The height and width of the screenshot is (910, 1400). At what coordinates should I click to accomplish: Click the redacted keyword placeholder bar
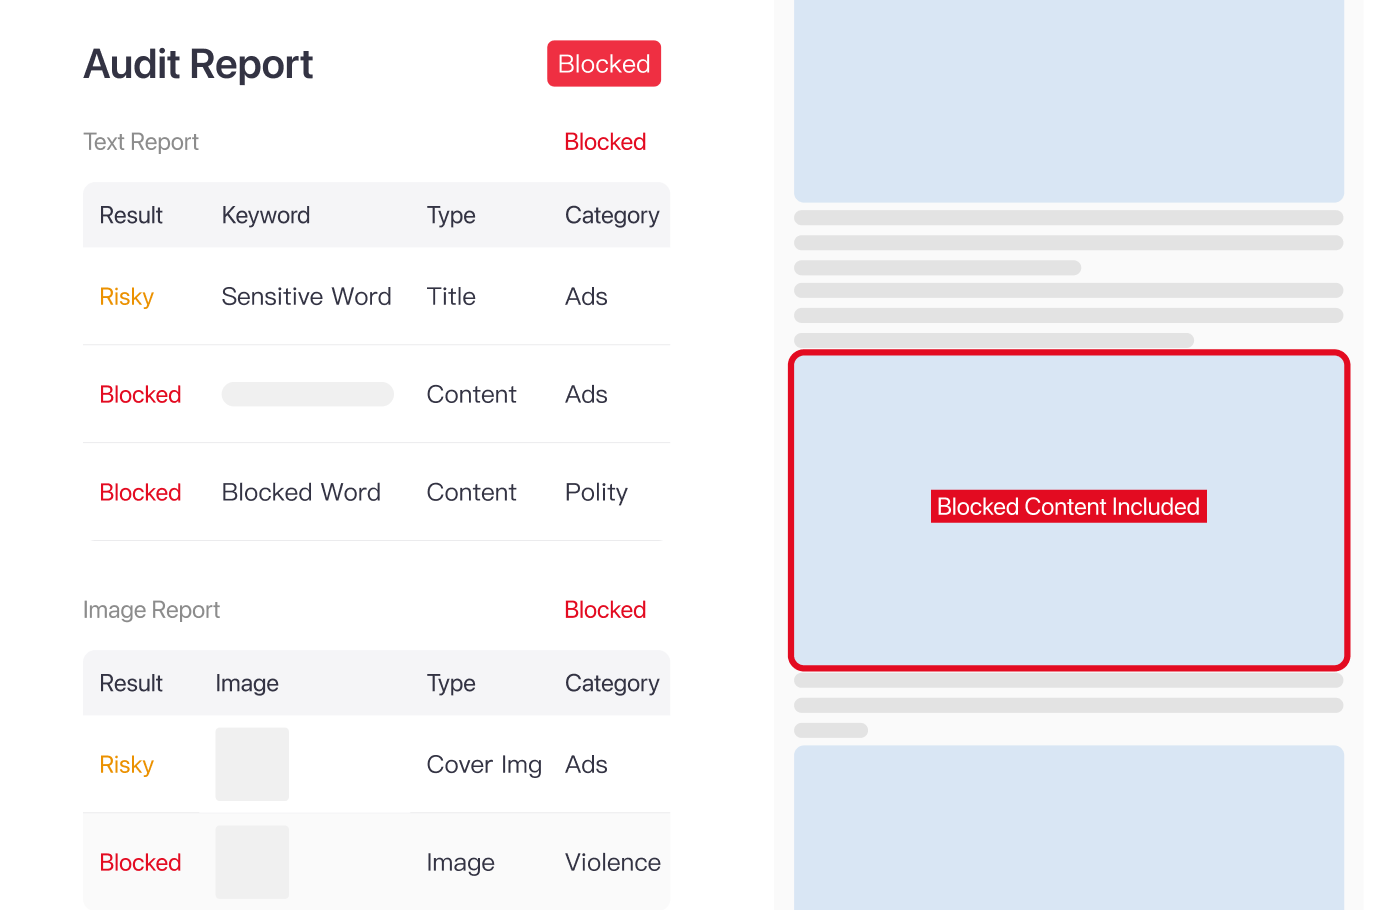(x=307, y=394)
